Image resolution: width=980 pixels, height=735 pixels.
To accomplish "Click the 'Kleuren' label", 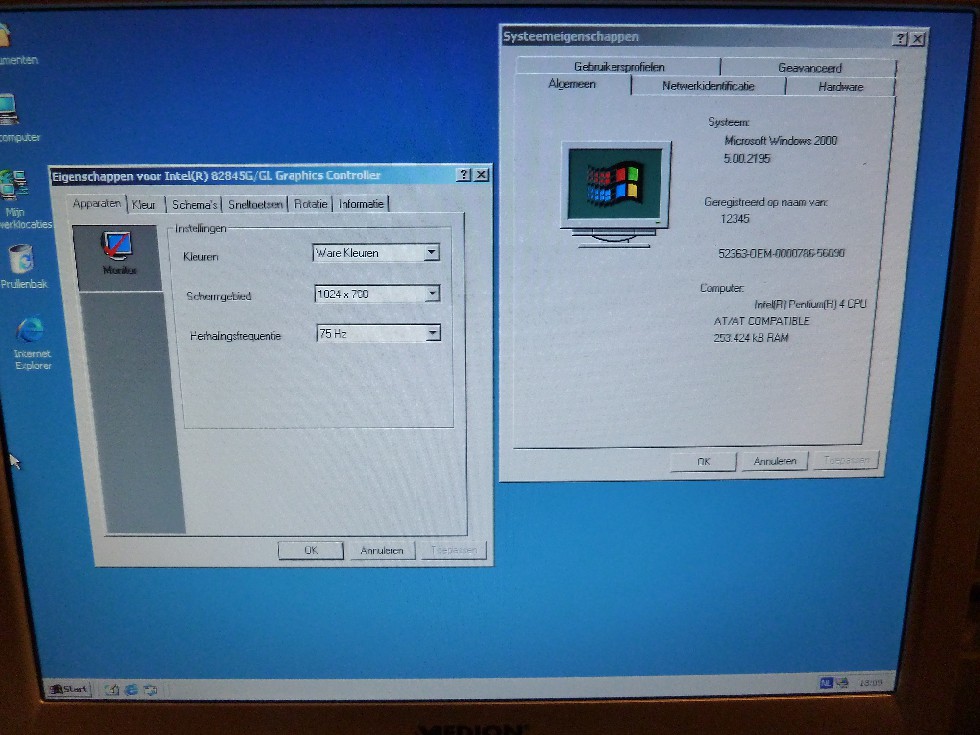I will click(x=200, y=256).
